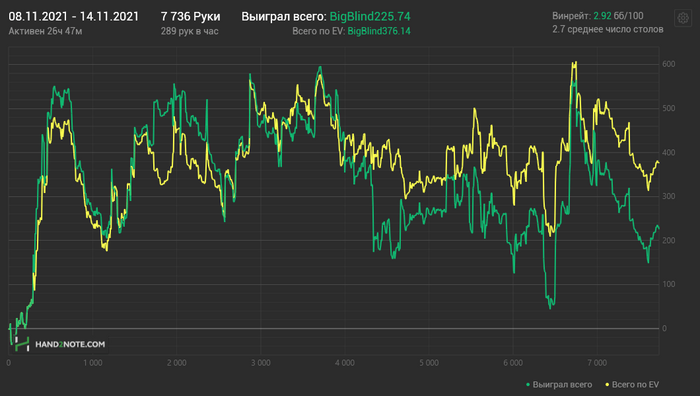Click the '289 рук в час' text
The height and width of the screenshot is (396, 700).
coord(189,31)
